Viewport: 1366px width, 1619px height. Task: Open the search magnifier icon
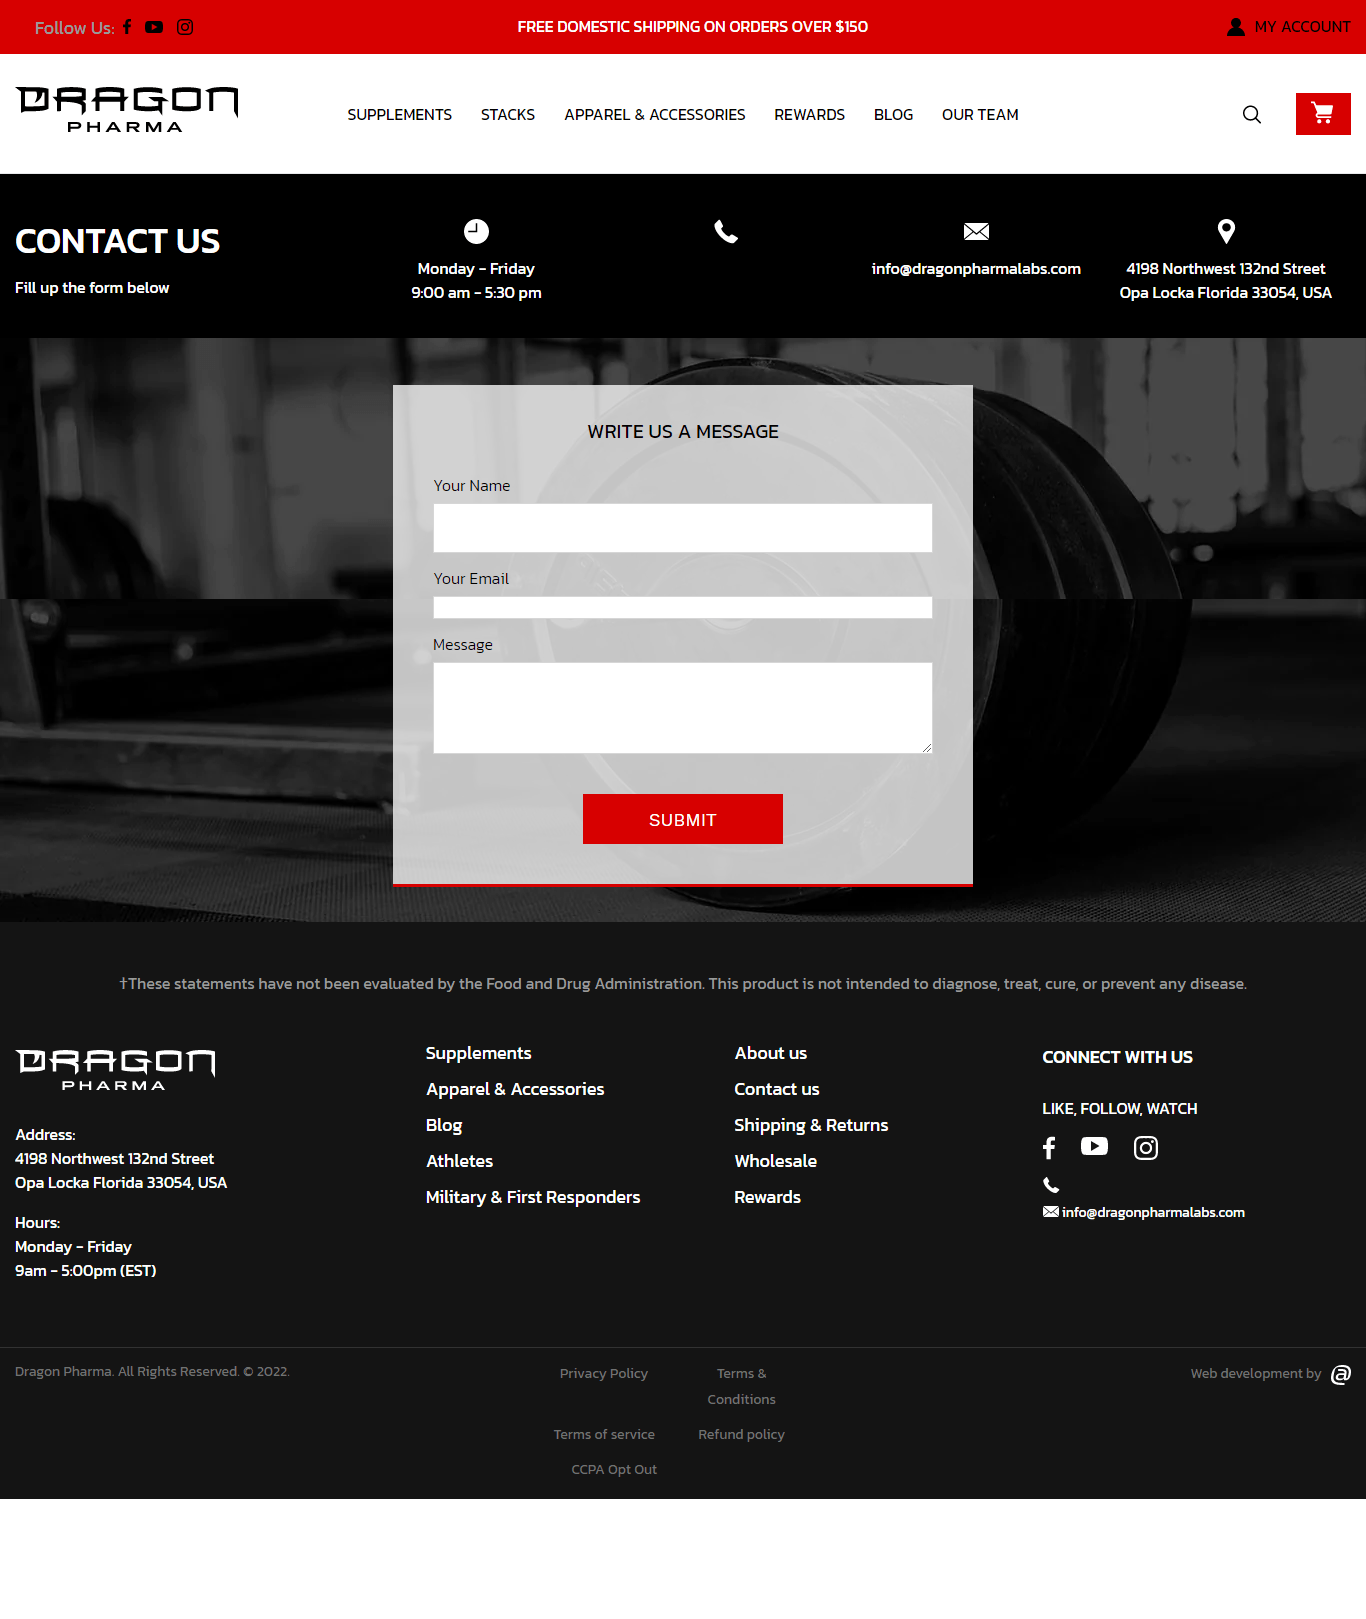pyautogui.click(x=1251, y=115)
